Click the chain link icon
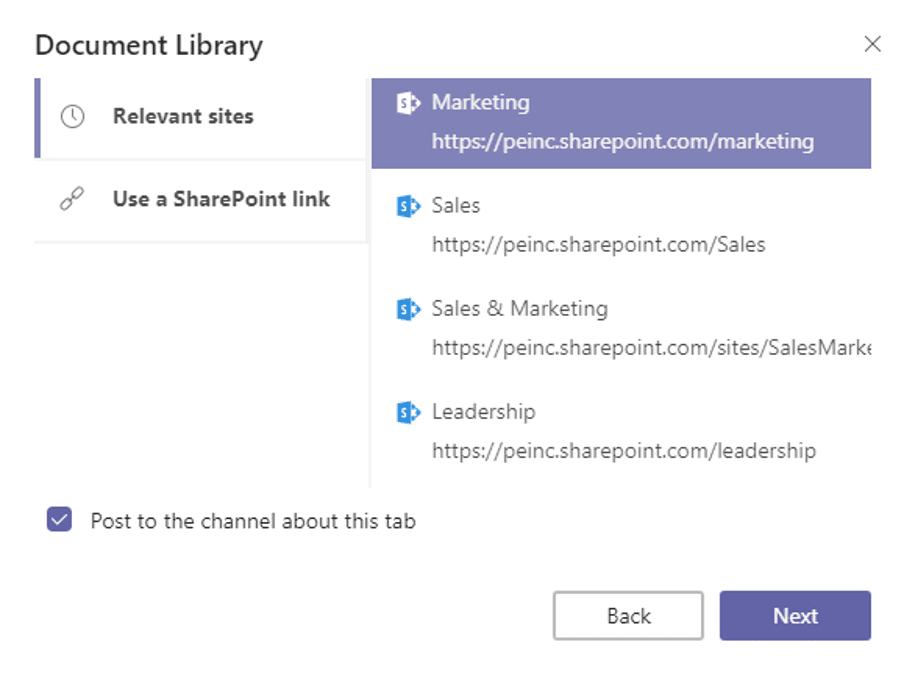904x678 pixels. (x=72, y=199)
